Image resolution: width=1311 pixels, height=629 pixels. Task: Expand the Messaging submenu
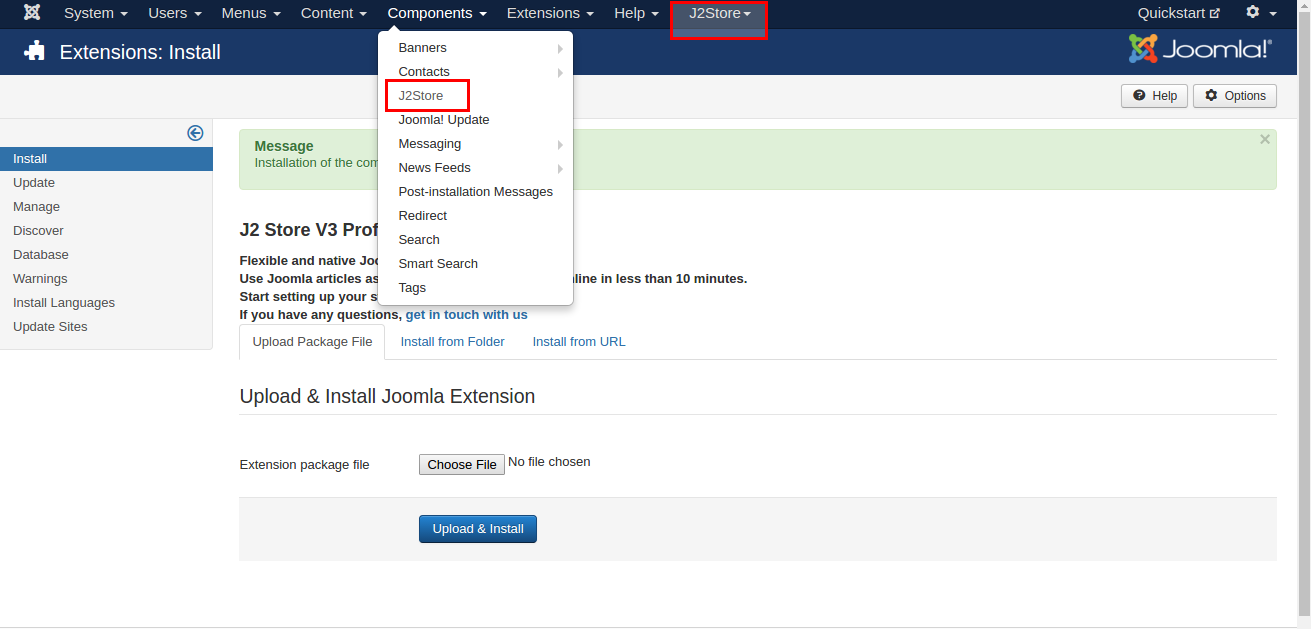[475, 144]
